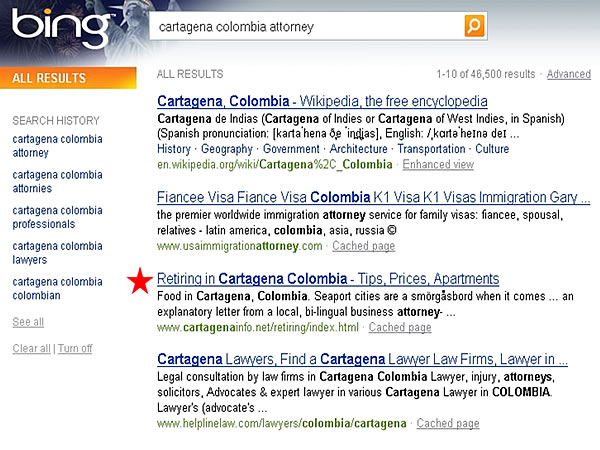Image resolution: width=600 pixels, height=450 pixels.
Task: Select the ALL RESULTS orange tab
Action: tap(50, 78)
